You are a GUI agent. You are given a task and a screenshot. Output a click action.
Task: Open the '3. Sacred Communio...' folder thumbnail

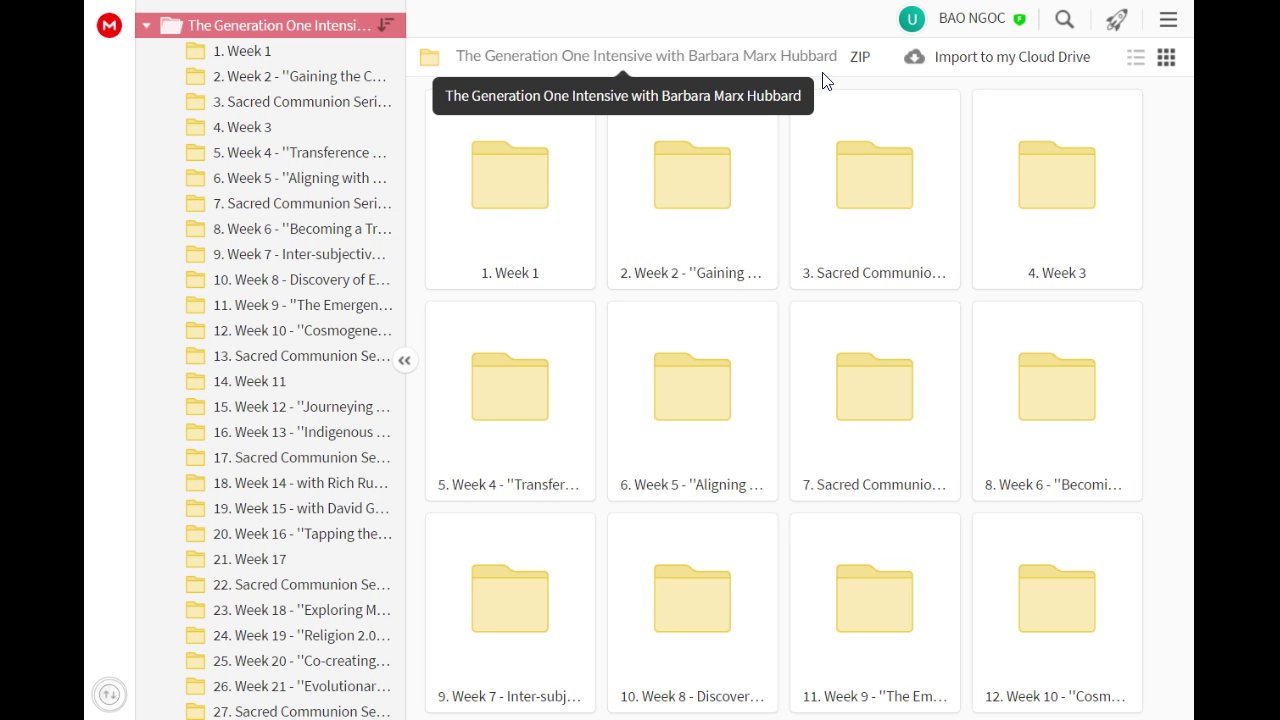coord(875,189)
